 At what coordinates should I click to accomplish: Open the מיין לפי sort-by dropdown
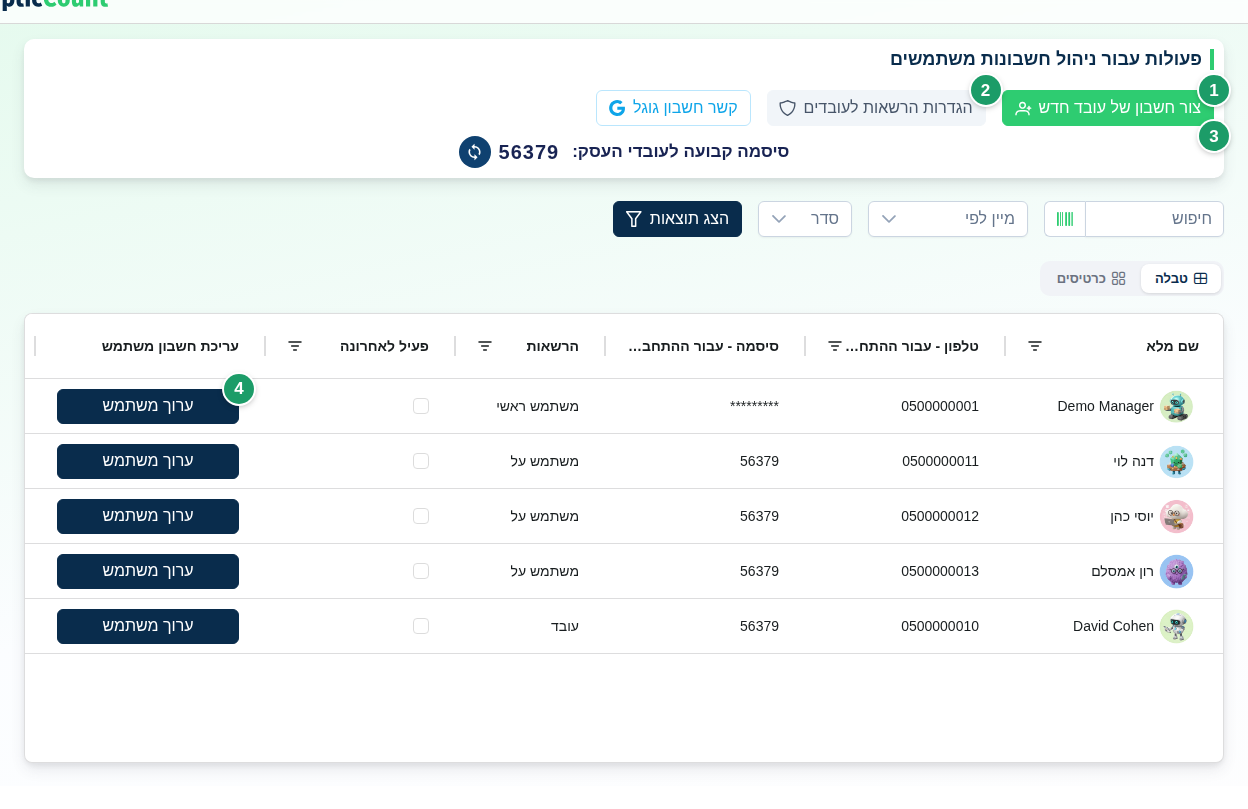(948, 219)
